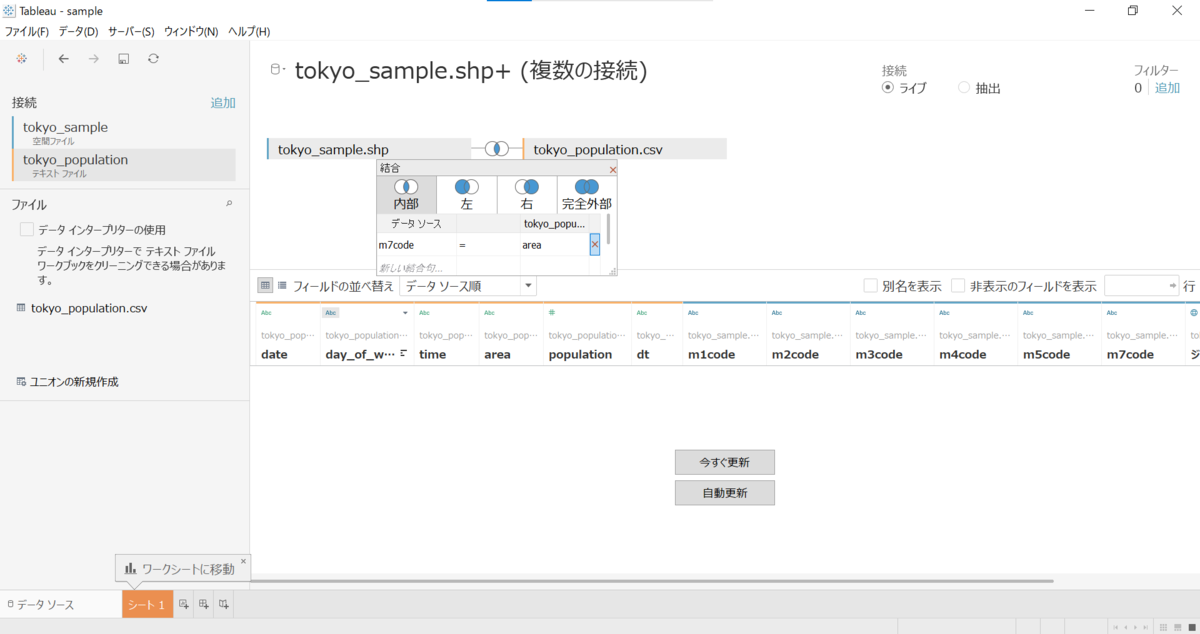Dismiss the ワークシートに移動 tooltip
This screenshot has width=1200, height=634.
243,561
